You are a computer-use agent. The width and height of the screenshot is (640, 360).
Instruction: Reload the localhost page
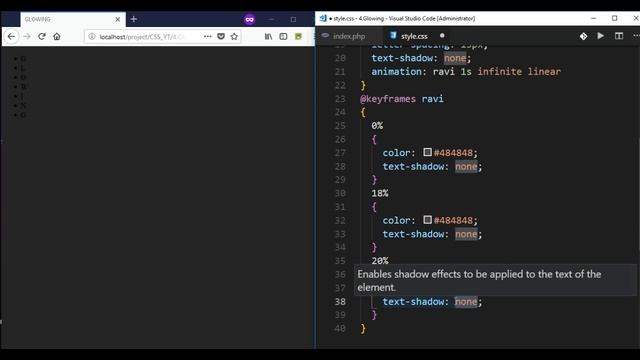[42, 36]
